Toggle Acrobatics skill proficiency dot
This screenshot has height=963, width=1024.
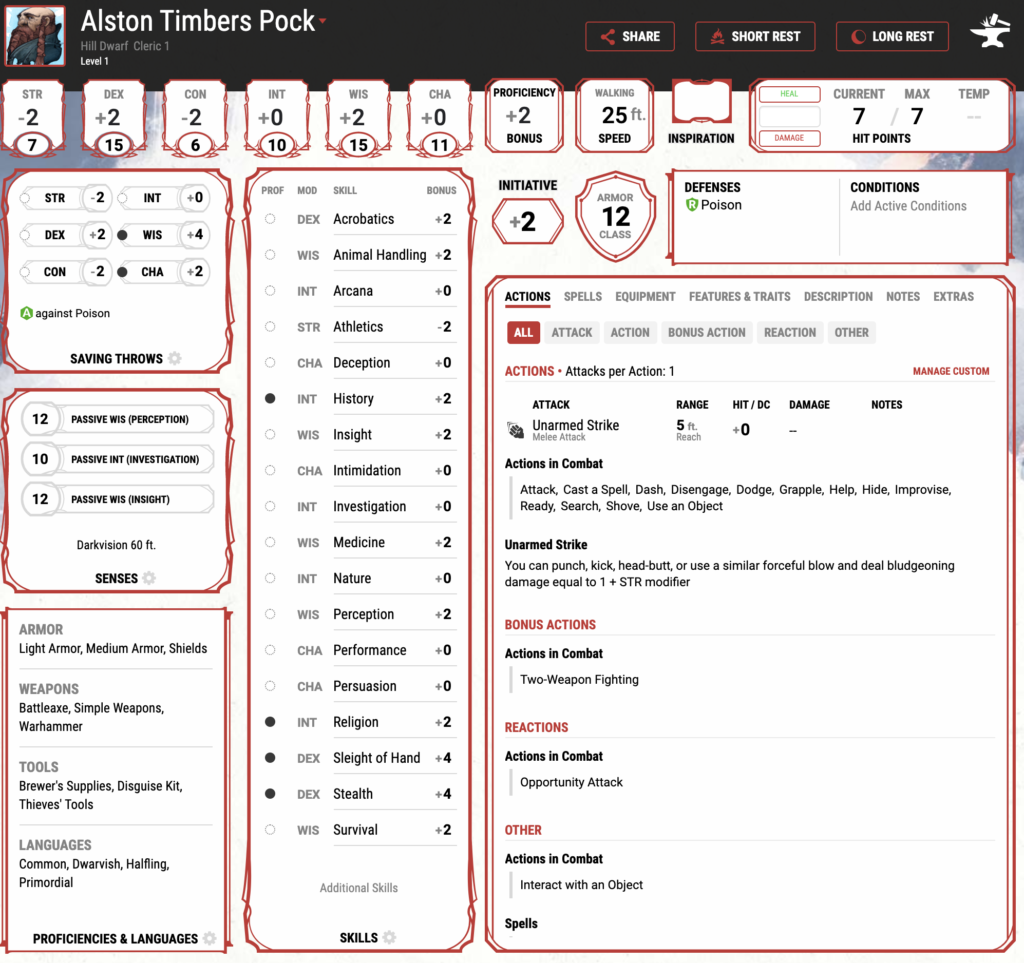270,219
